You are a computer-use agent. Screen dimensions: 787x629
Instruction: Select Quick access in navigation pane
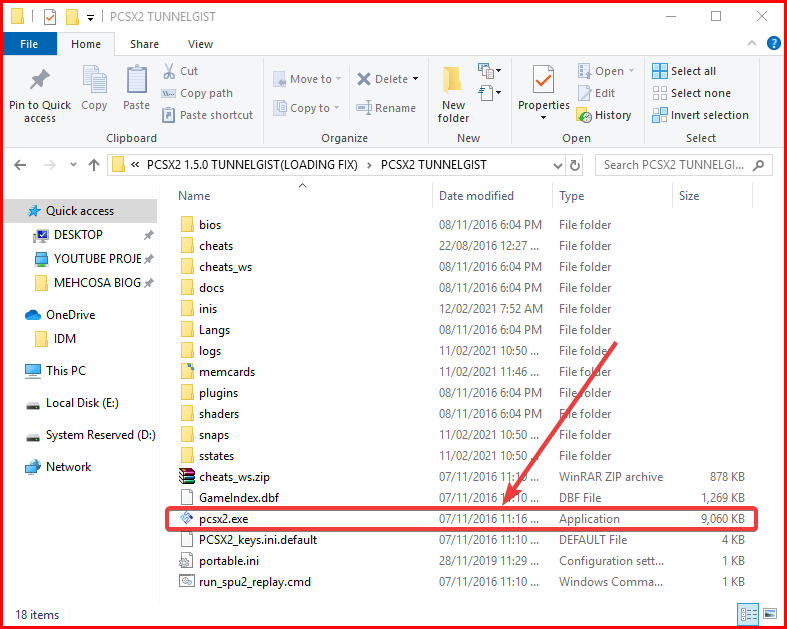click(80, 211)
